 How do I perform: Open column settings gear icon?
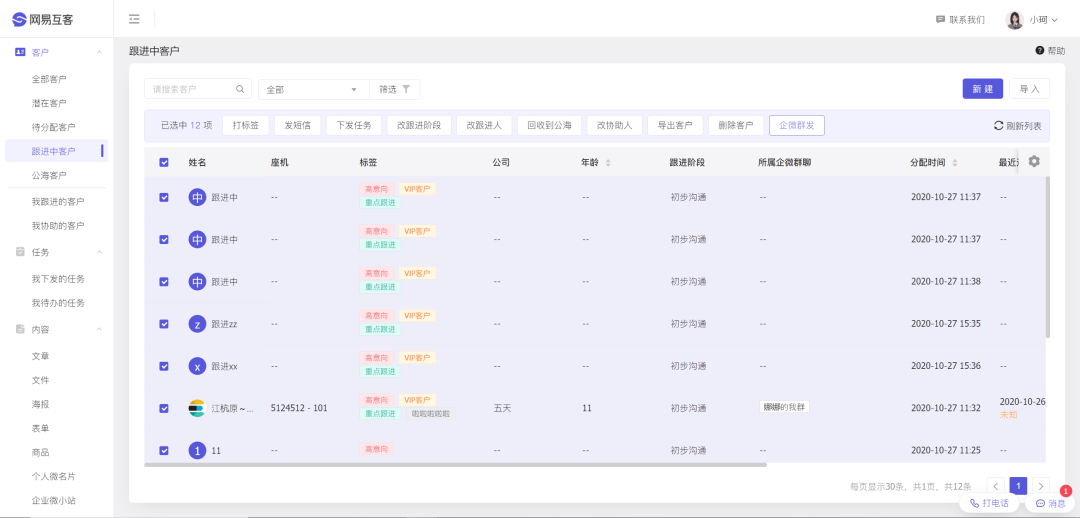pos(1034,162)
